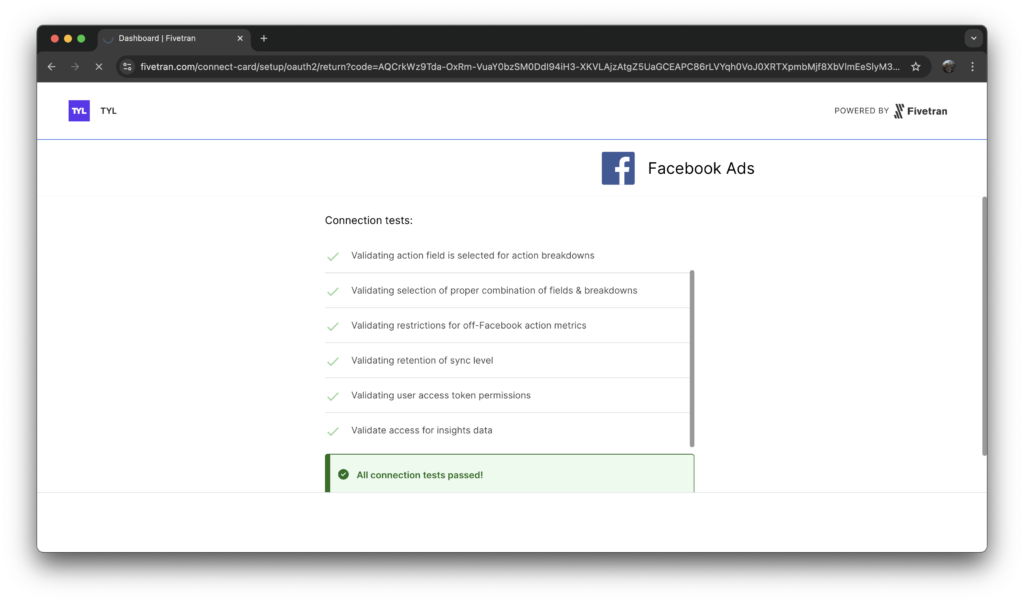Select the Dashboard | Fivetran tab
The image size is (1024, 601).
tap(174, 39)
